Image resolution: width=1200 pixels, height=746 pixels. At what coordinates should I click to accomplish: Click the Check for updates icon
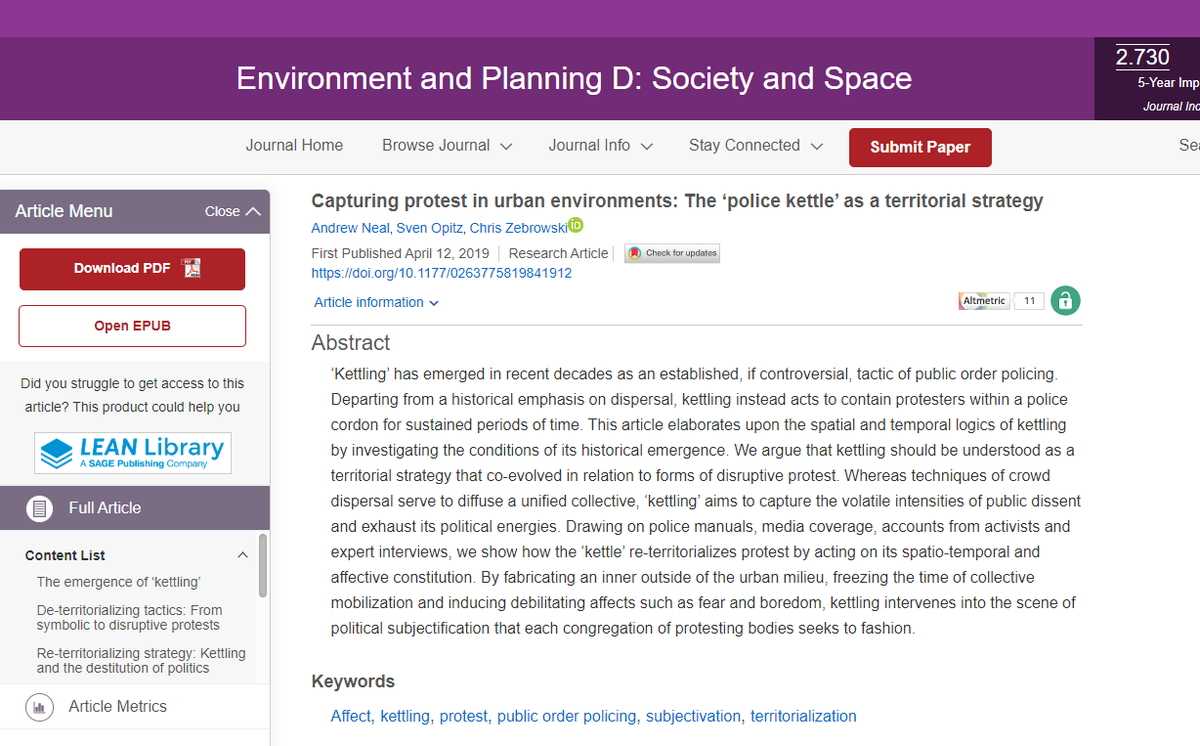point(671,253)
